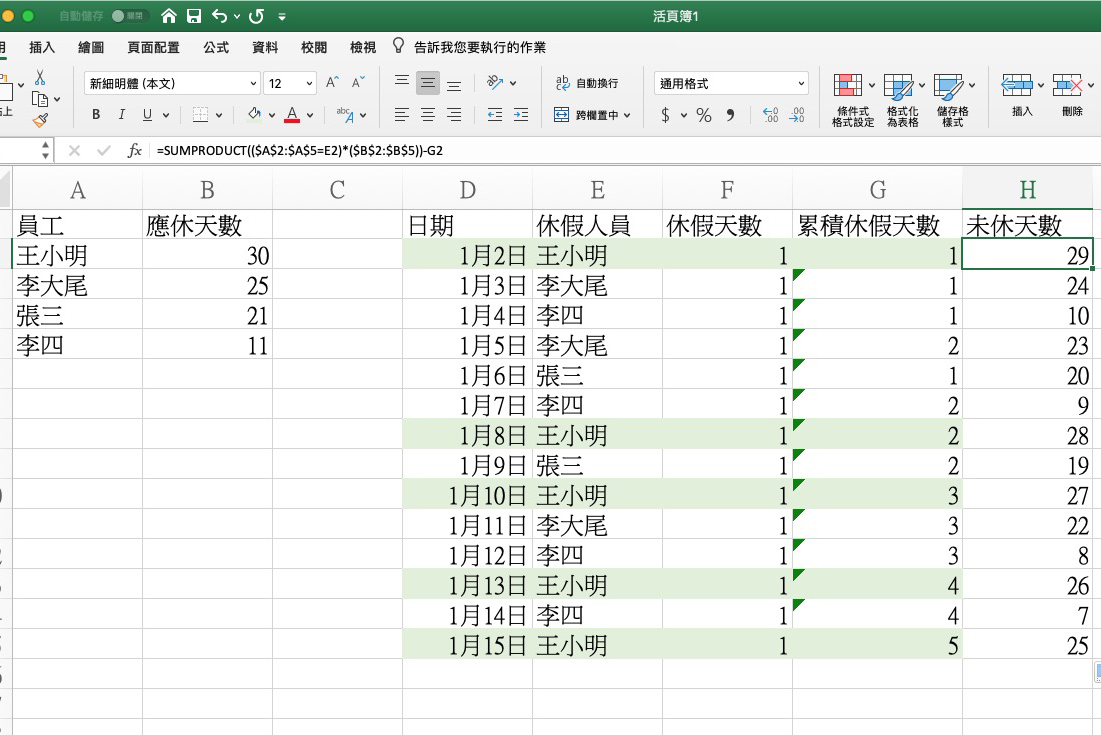Apply the percent style icon
1101x735 pixels.
point(702,113)
